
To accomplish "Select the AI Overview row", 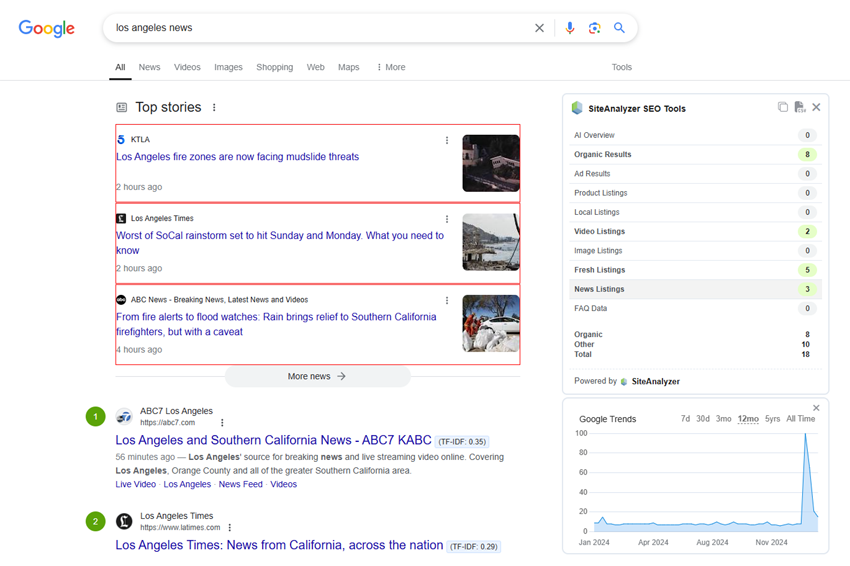I will [696, 136].
